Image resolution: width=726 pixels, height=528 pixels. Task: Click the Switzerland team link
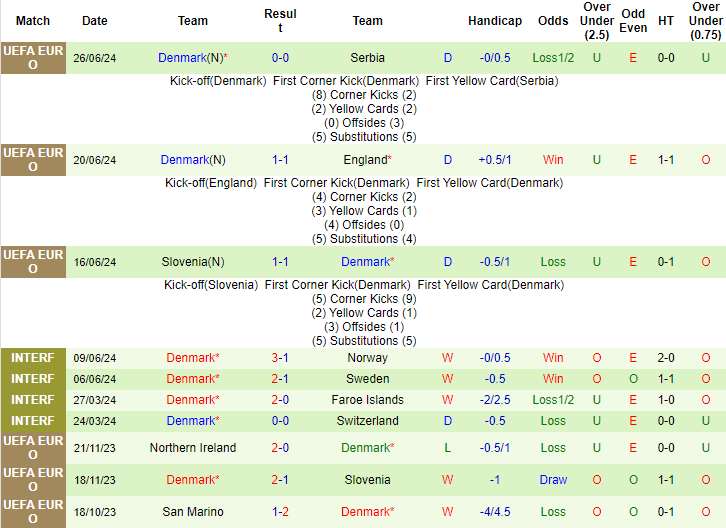367,421
